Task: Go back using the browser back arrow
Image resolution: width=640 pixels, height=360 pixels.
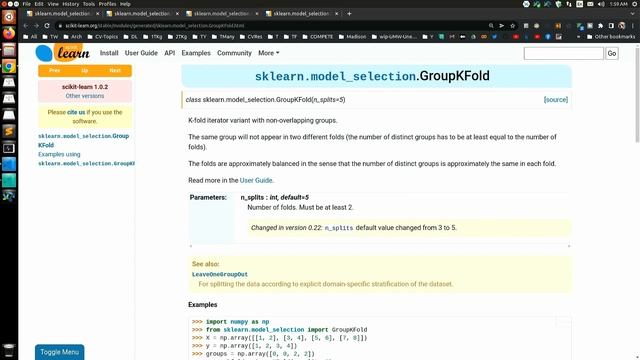Action: click(26, 25)
